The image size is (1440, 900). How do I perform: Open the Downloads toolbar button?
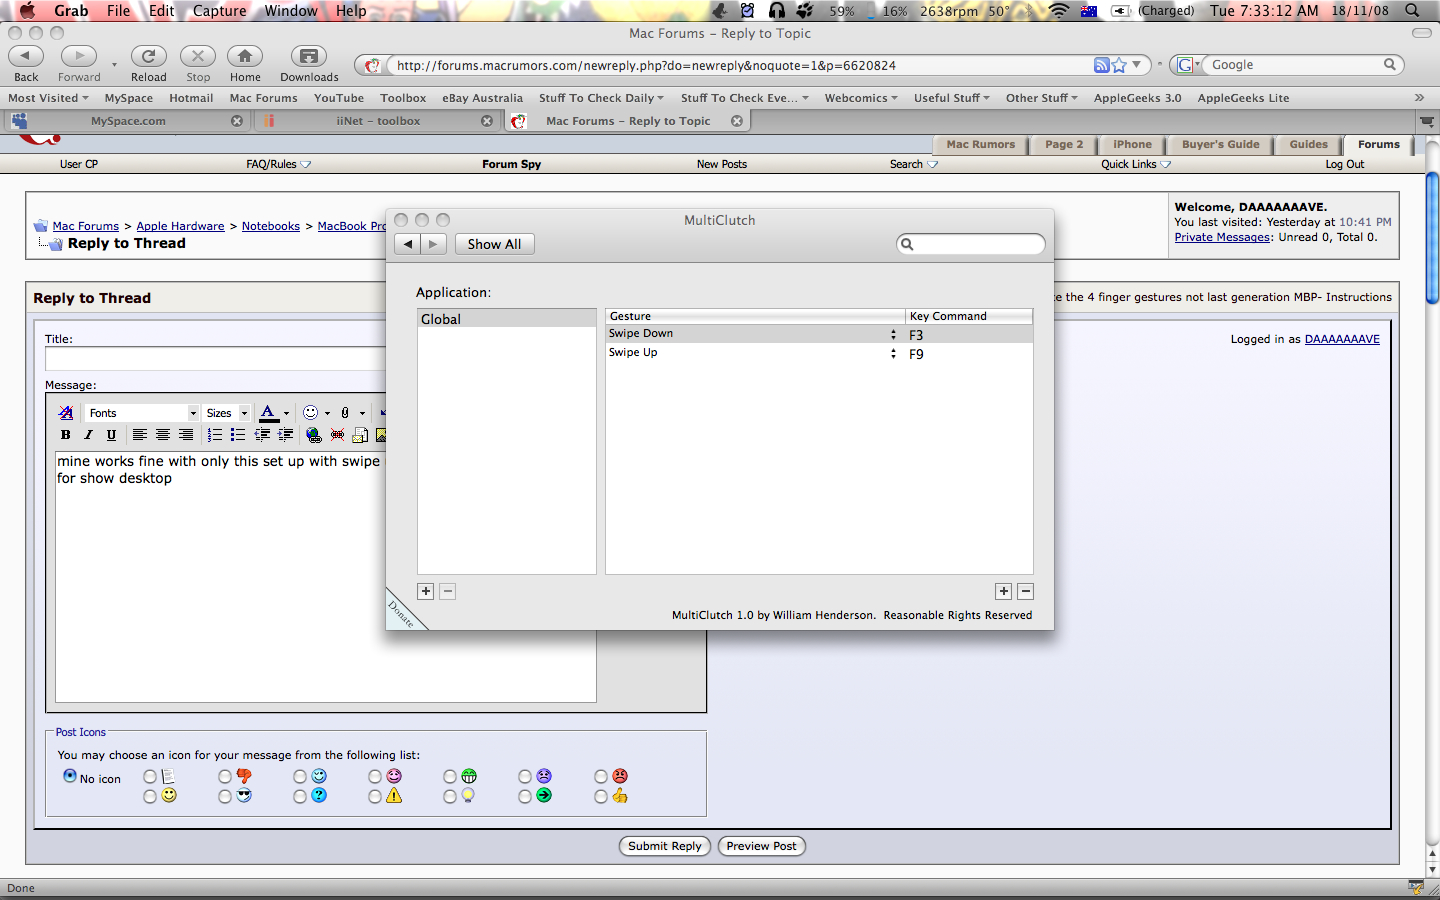(x=309, y=56)
